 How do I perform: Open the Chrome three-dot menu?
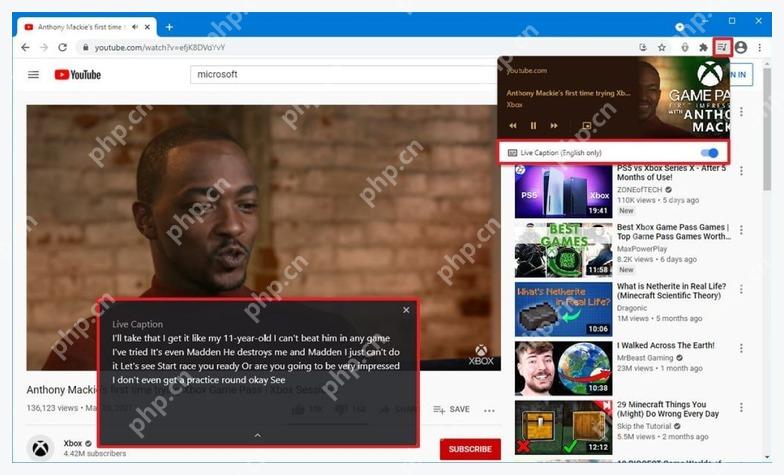tap(760, 48)
